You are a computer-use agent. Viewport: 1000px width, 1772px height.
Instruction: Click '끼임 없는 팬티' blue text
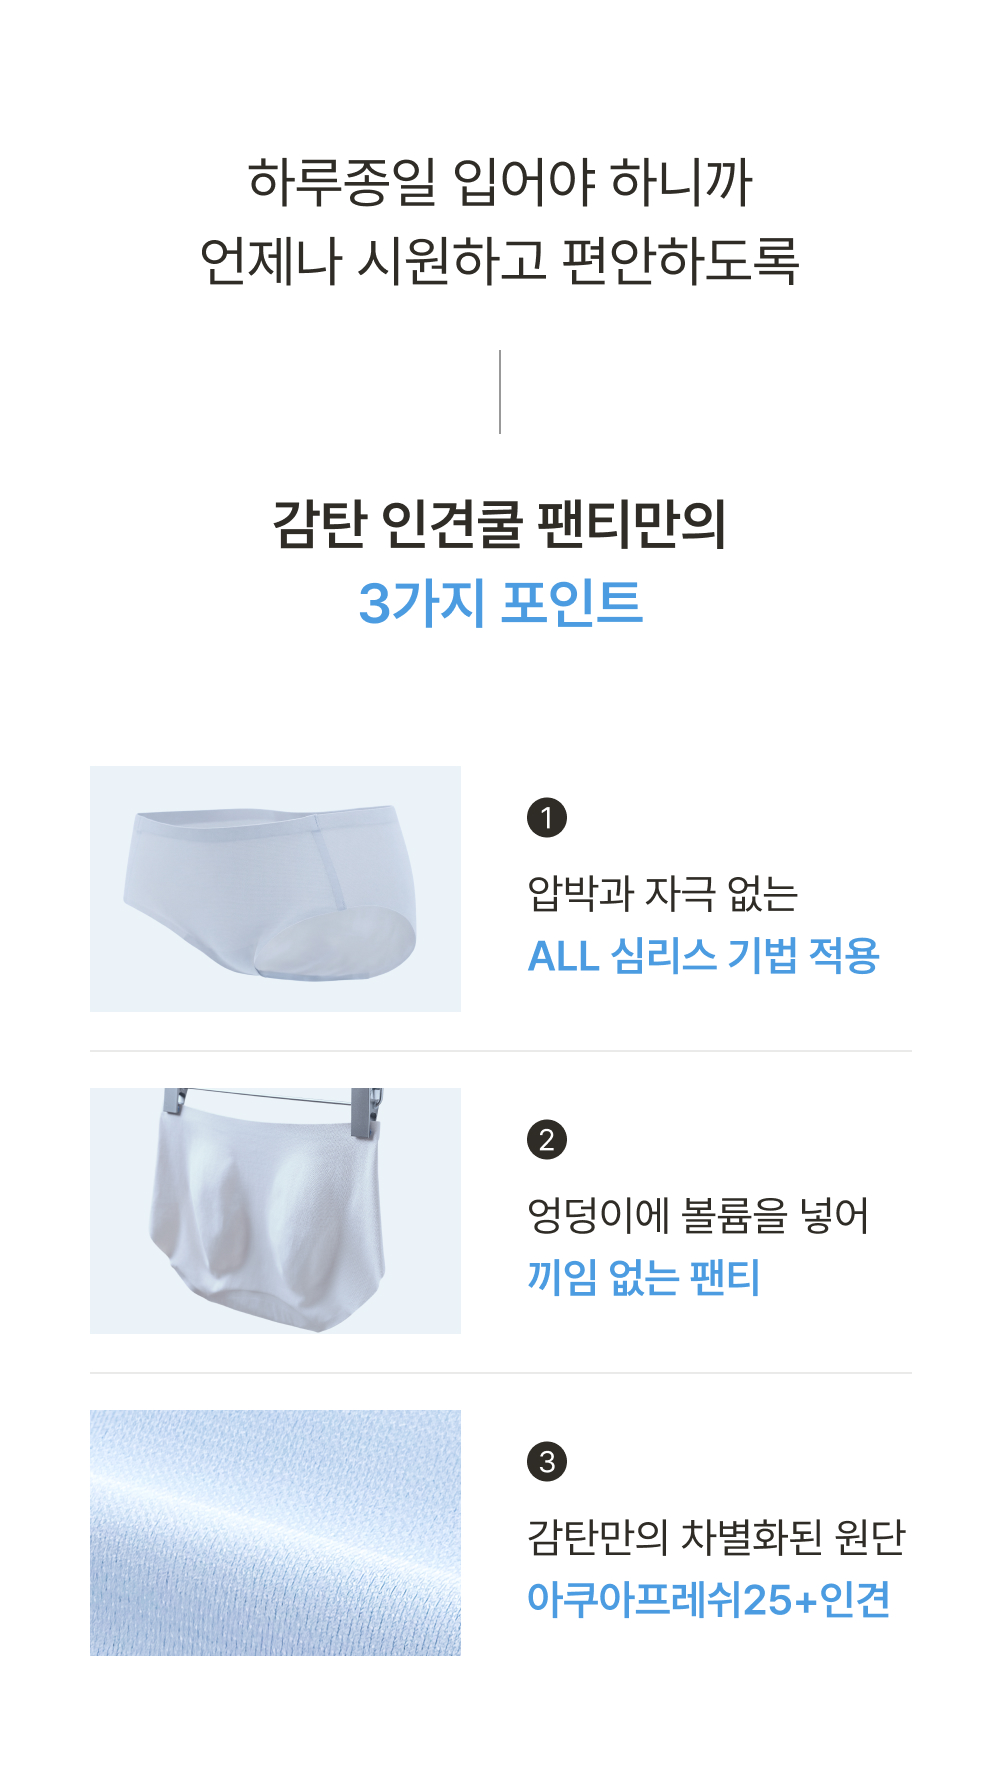tap(644, 1278)
